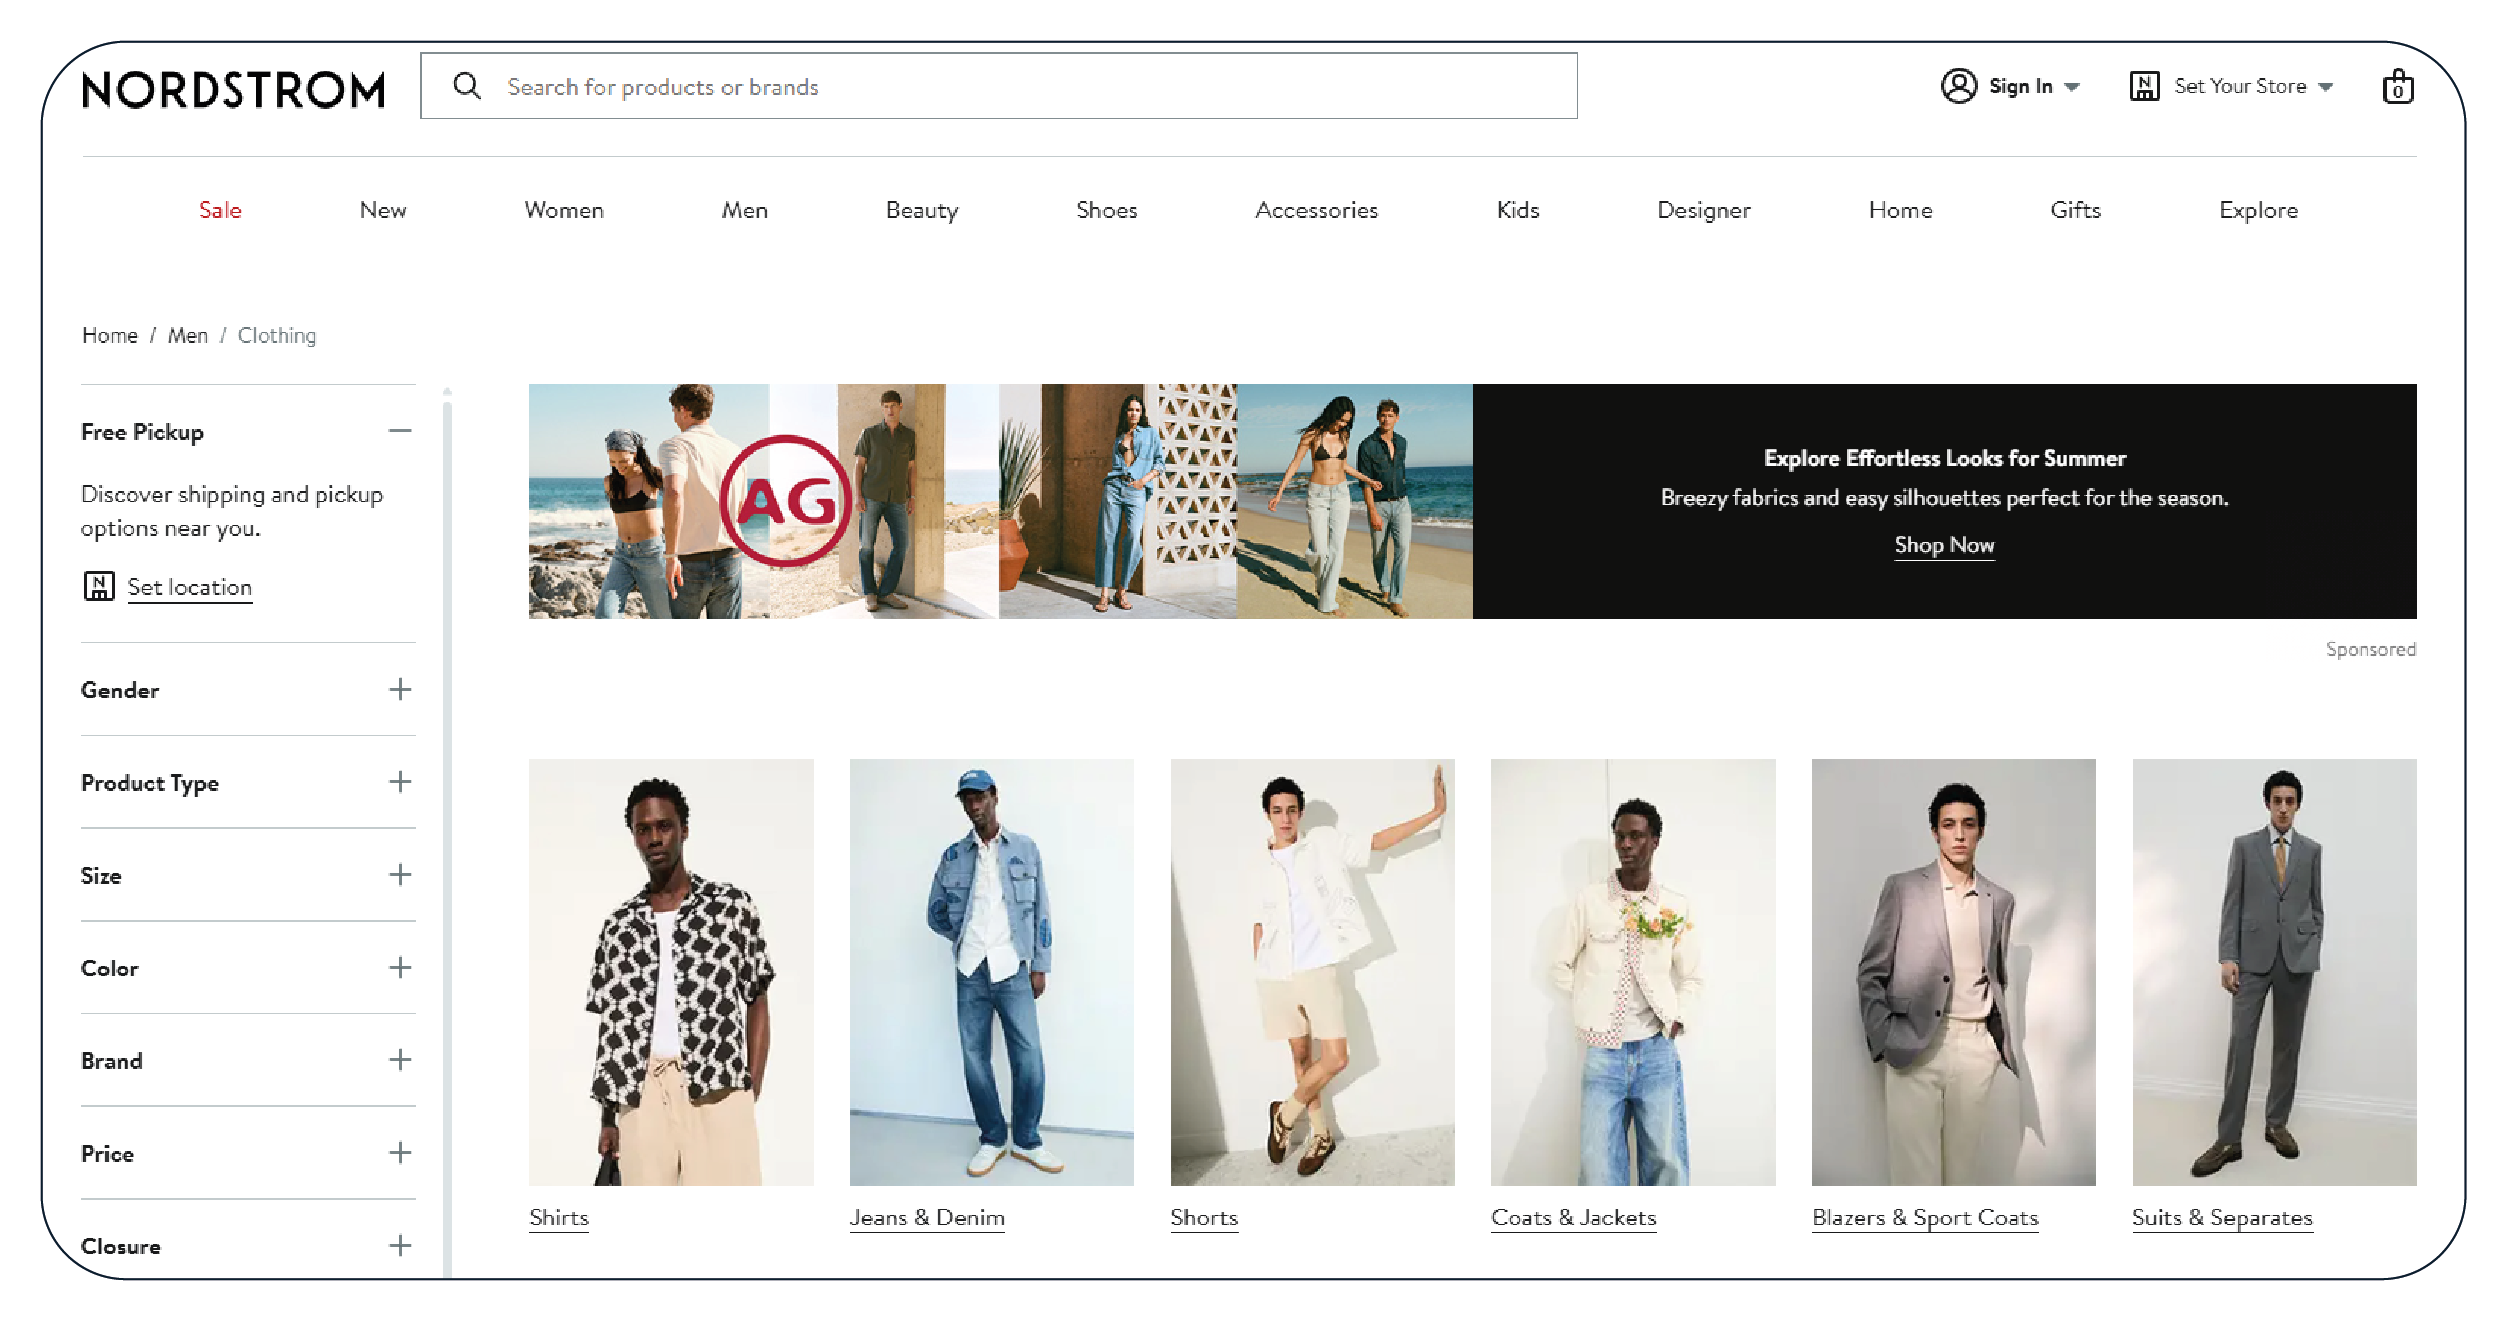The height and width of the screenshot is (1321, 2509).
Task: Open the Coats & Jackets category link
Action: point(1574,1218)
